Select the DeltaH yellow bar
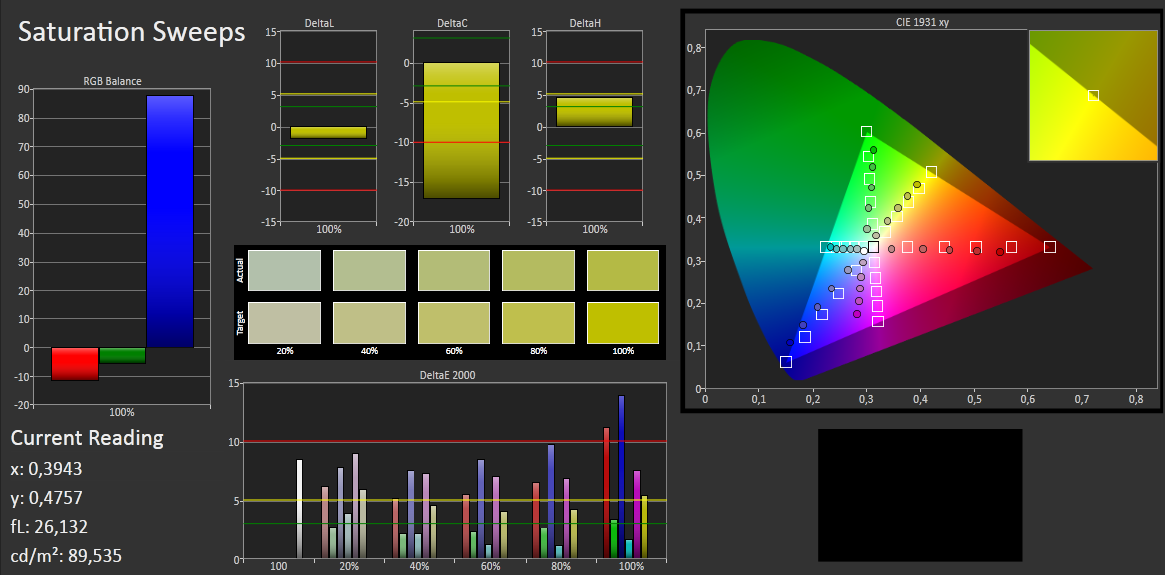This screenshot has width=1165, height=575. click(594, 112)
